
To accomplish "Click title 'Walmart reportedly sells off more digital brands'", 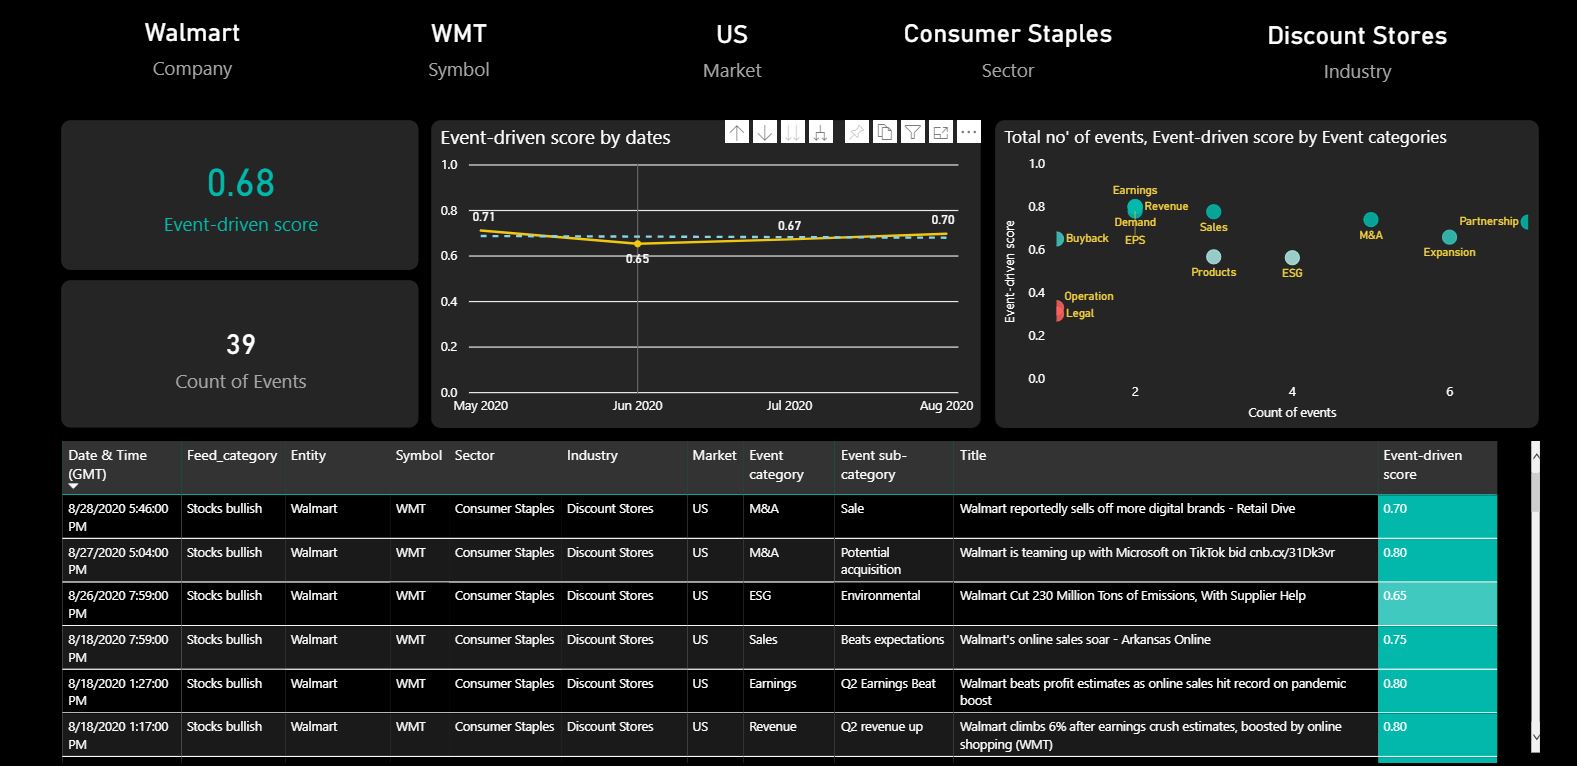I will coord(1127,508).
